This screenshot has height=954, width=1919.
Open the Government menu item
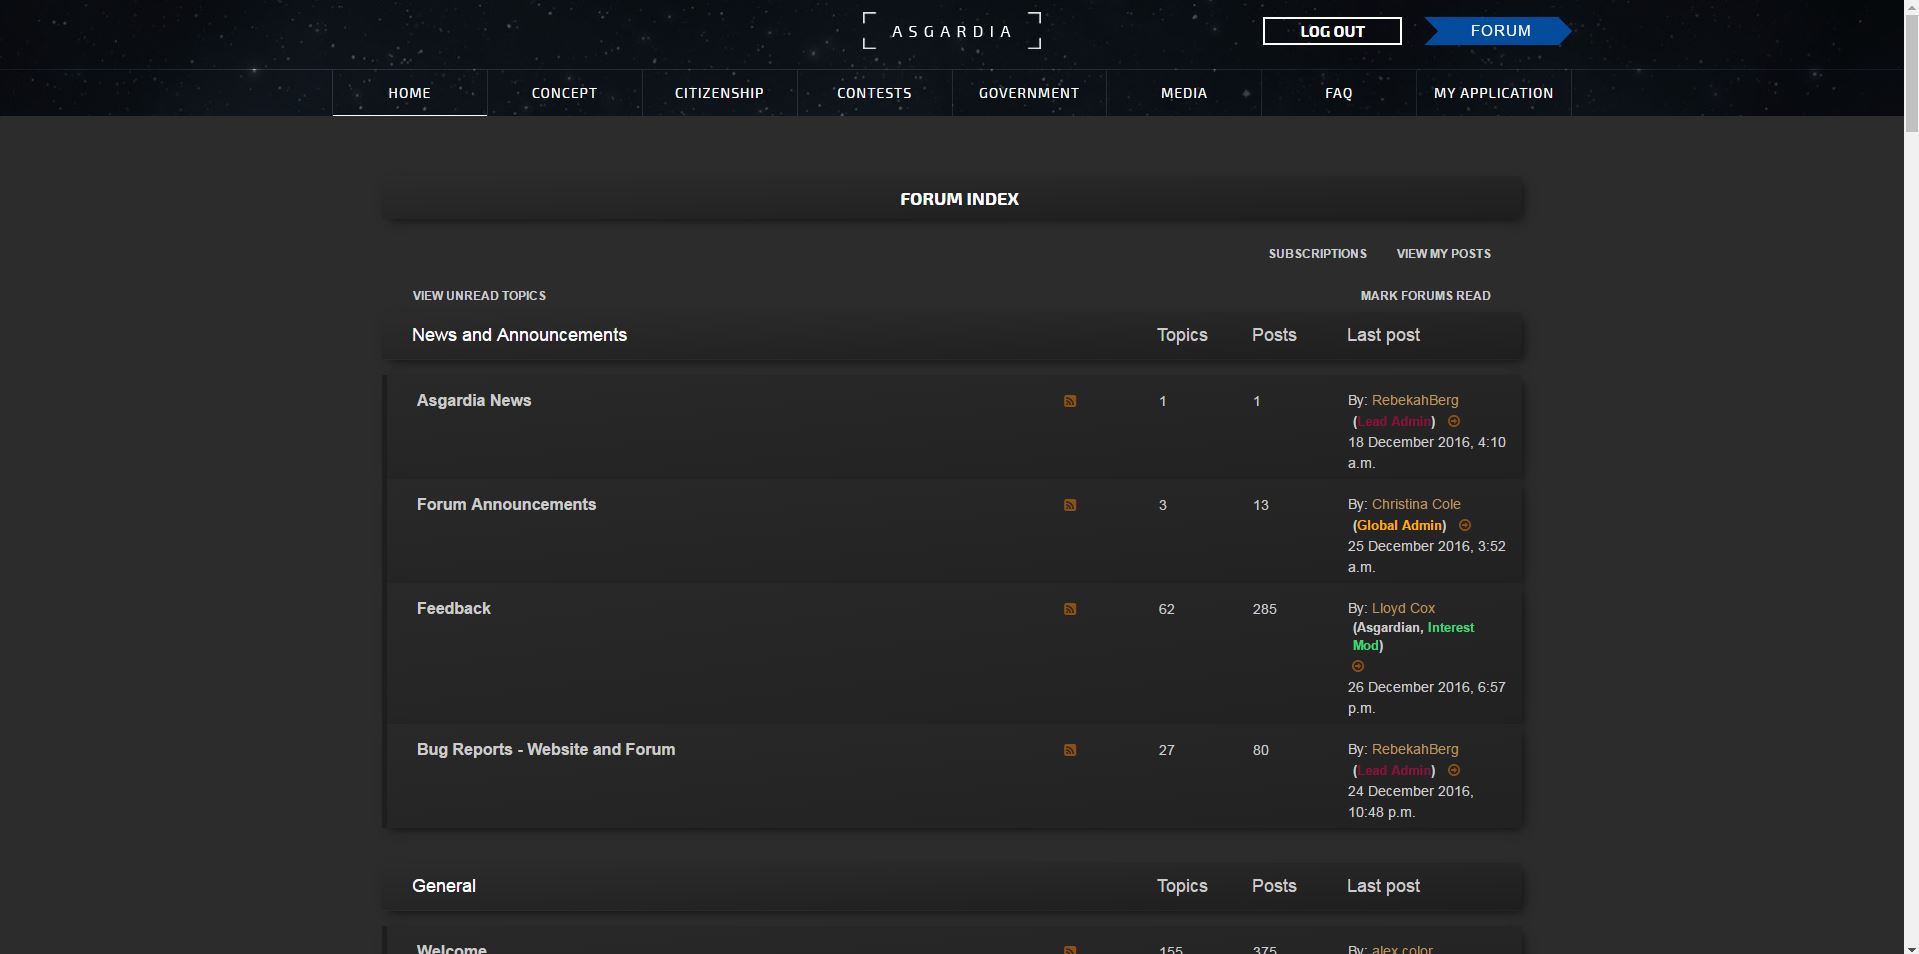(x=1029, y=93)
